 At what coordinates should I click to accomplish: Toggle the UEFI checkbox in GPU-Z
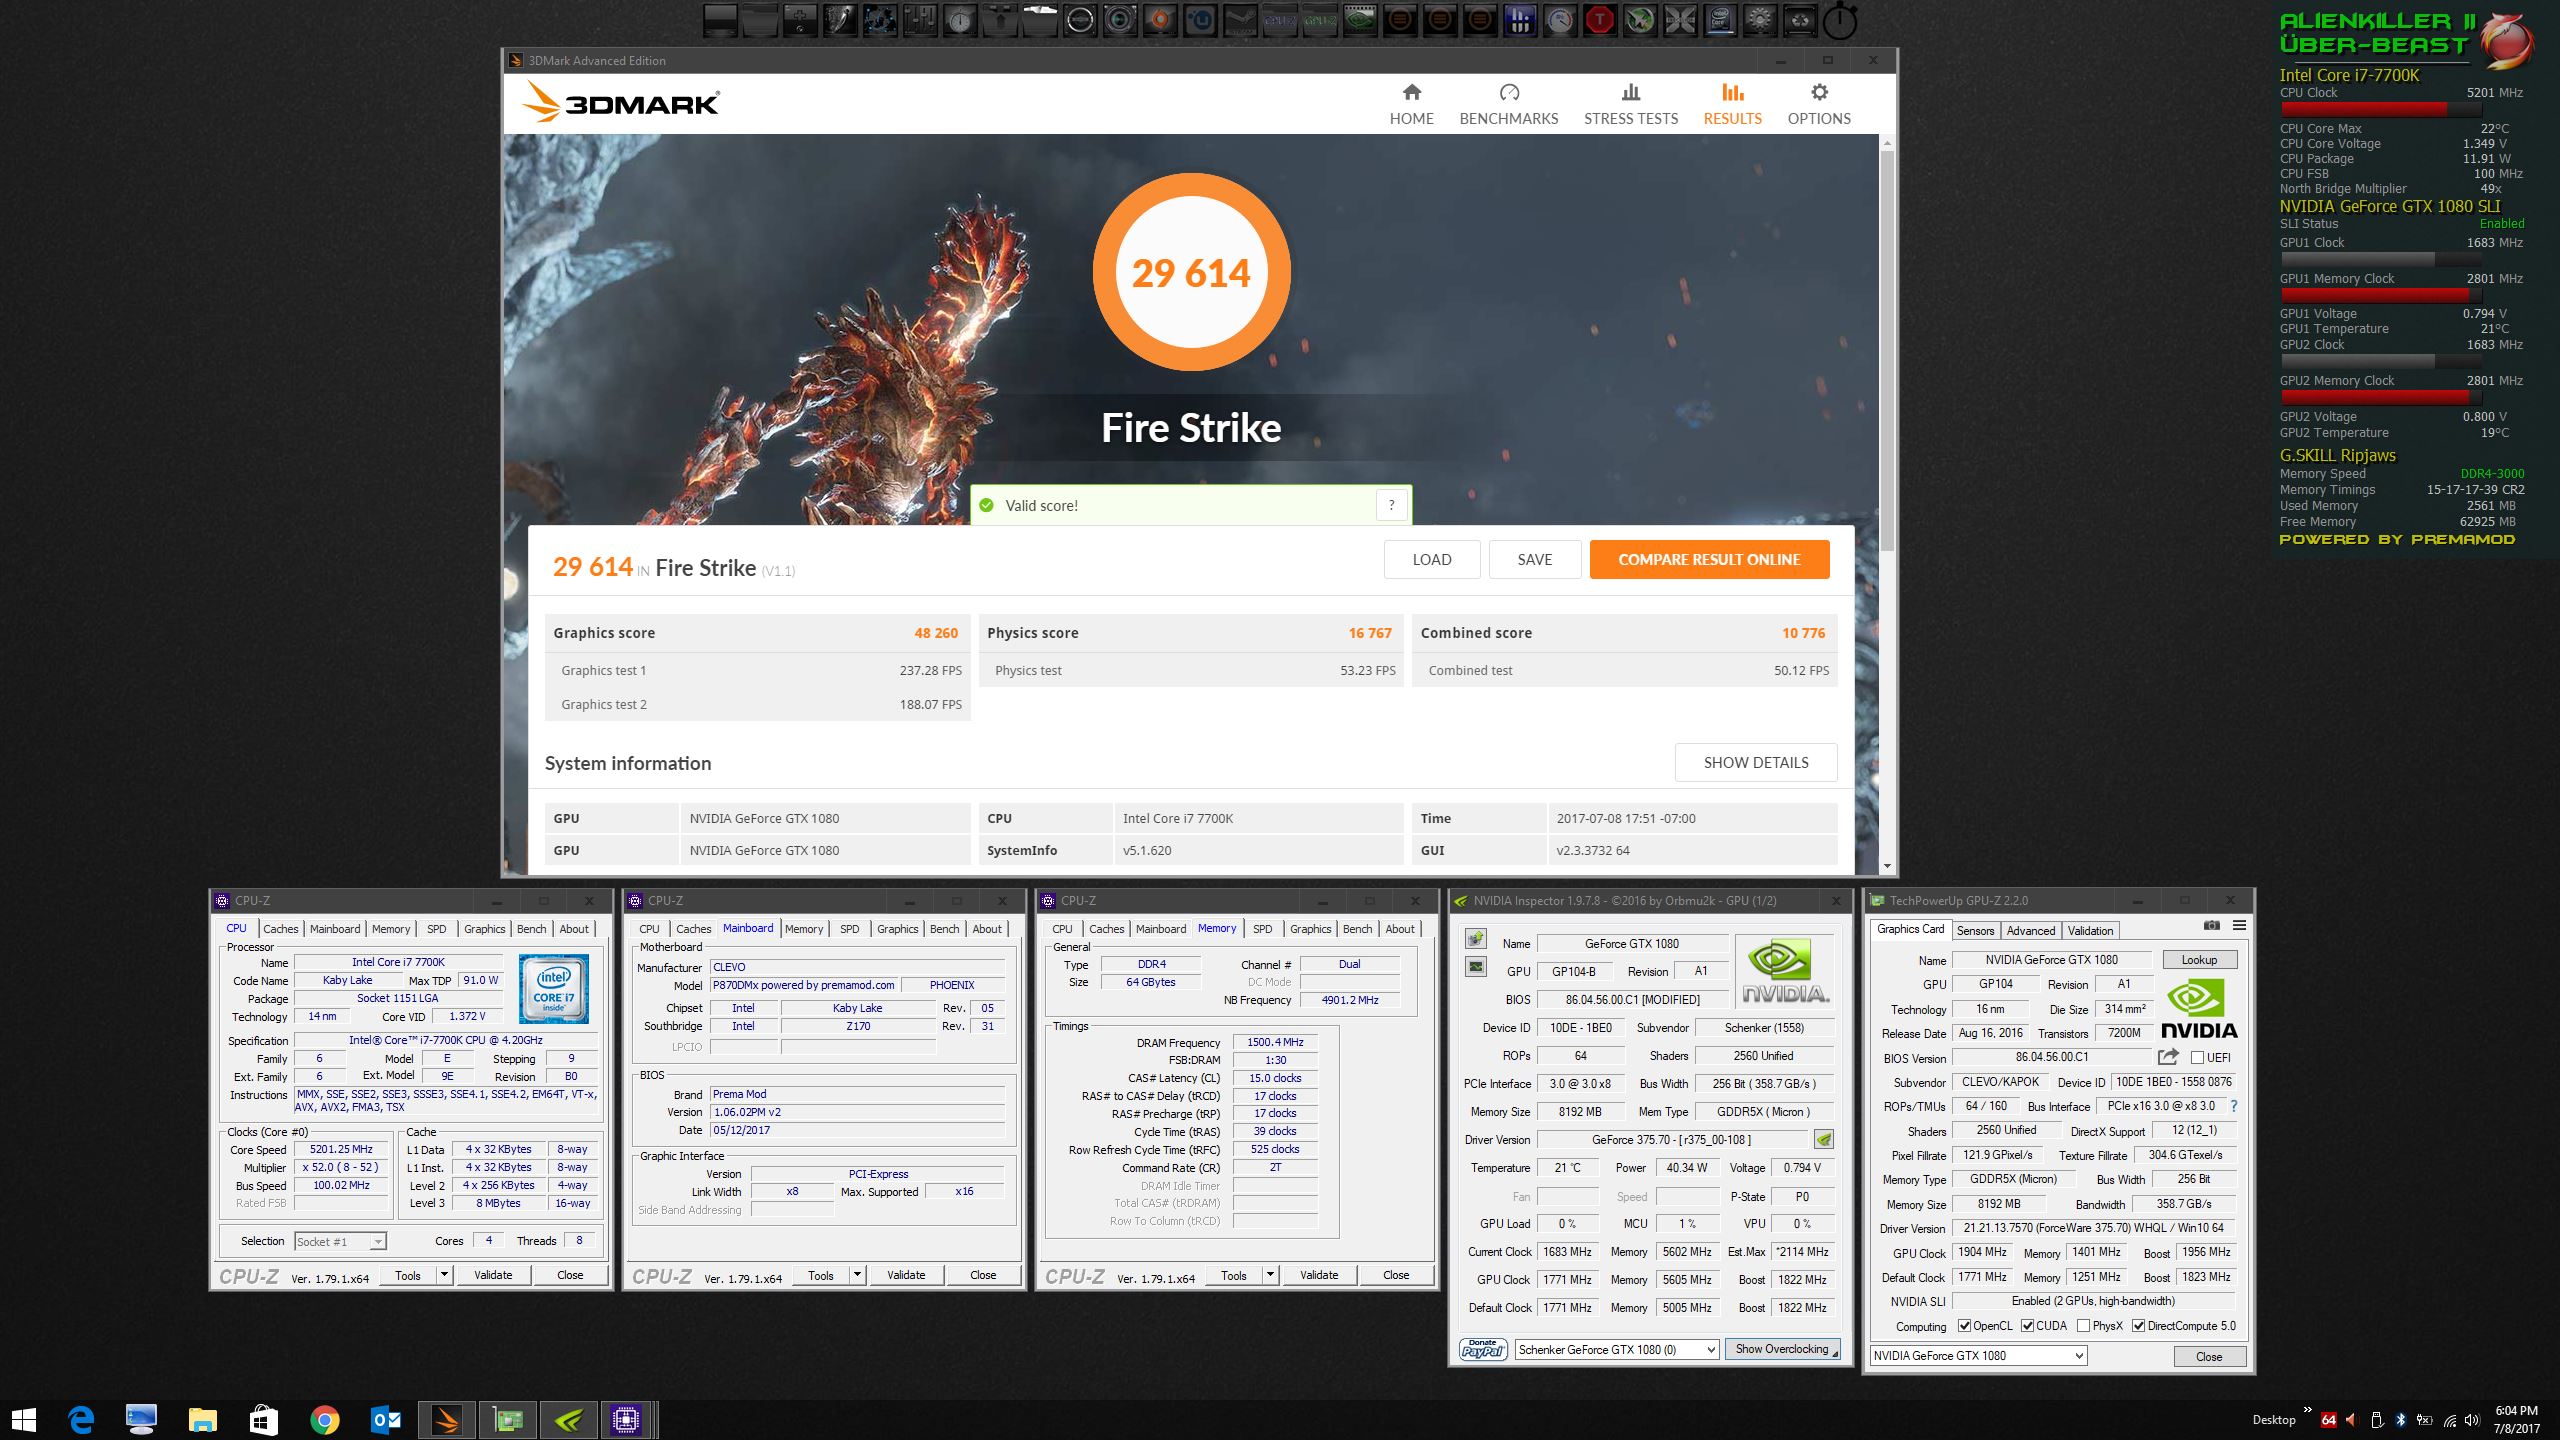tap(2197, 1057)
